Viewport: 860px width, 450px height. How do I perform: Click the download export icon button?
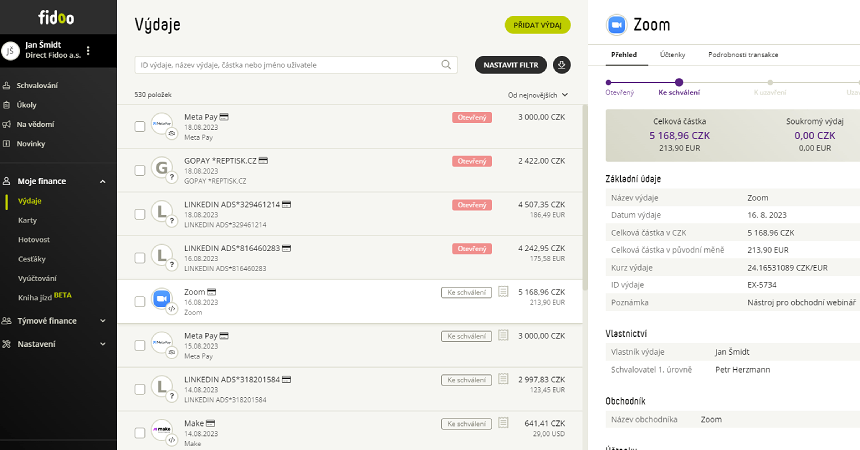[x=562, y=65]
